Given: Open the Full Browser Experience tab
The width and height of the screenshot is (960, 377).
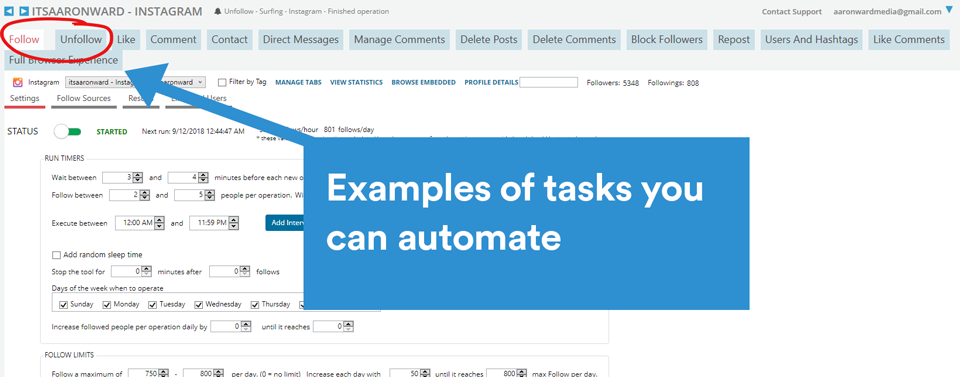Looking at the screenshot, I should point(64,61).
